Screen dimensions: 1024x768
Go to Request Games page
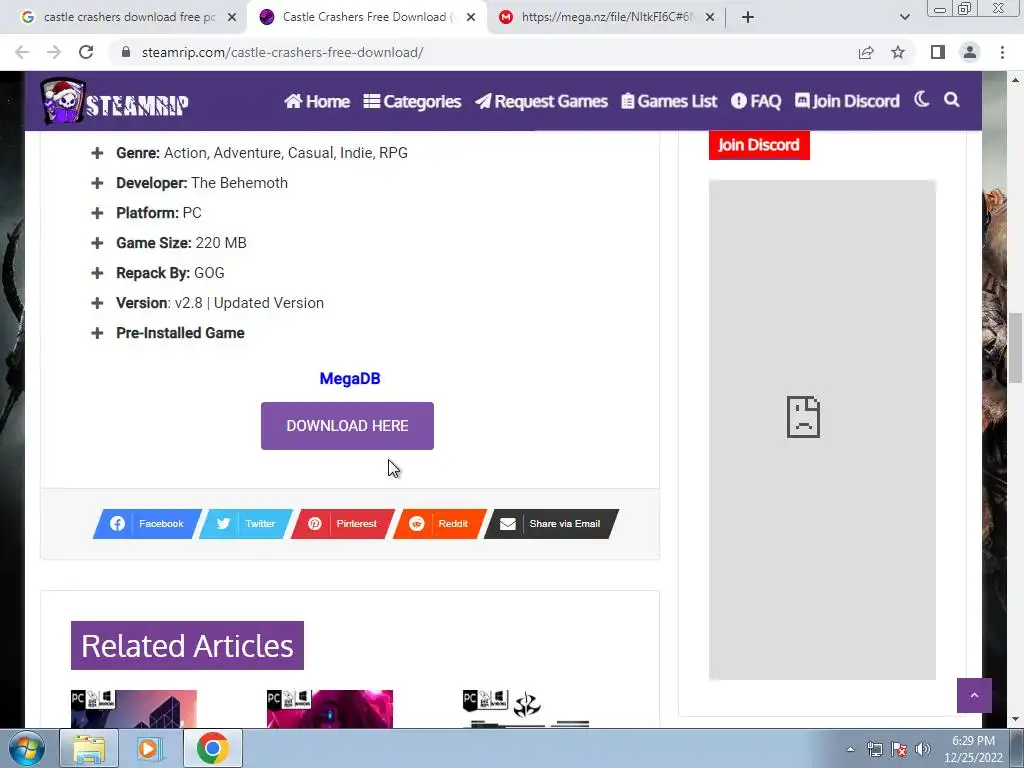541,101
